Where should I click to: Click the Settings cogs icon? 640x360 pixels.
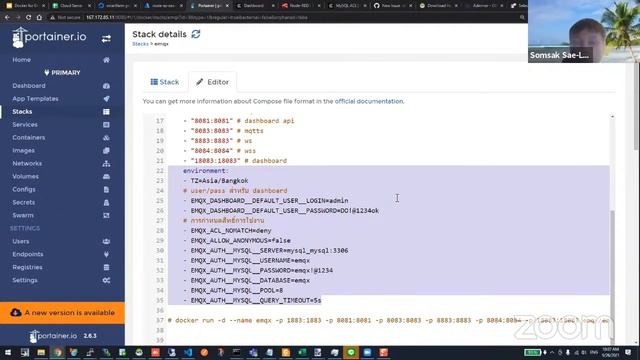tap(106, 280)
